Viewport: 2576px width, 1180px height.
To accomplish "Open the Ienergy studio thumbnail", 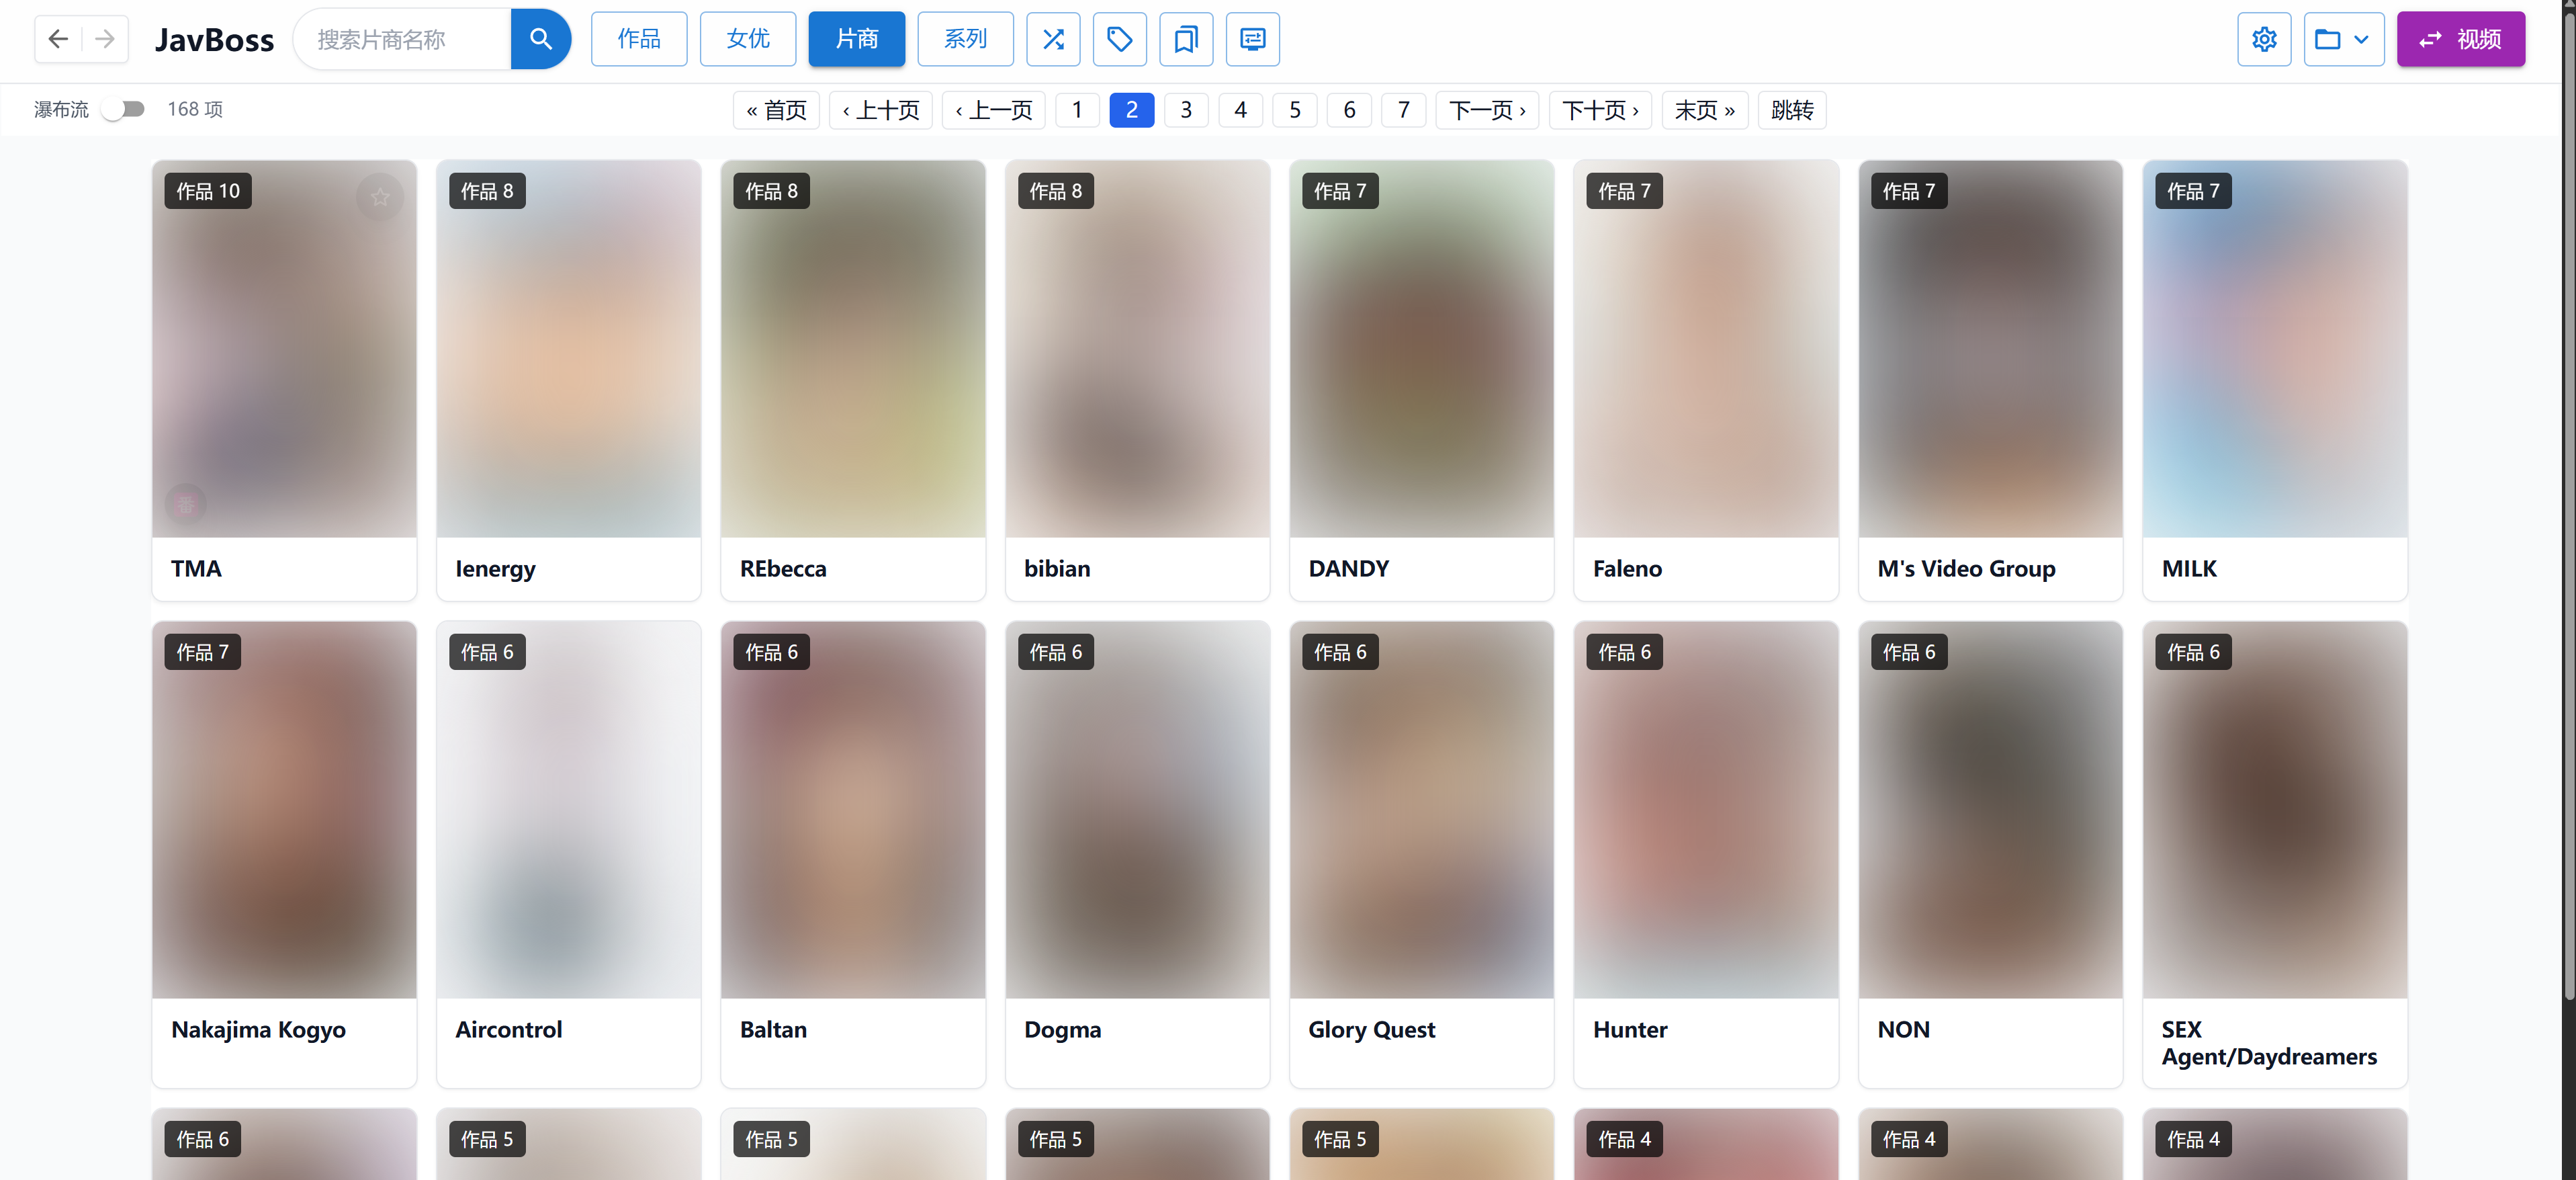I will 569,349.
